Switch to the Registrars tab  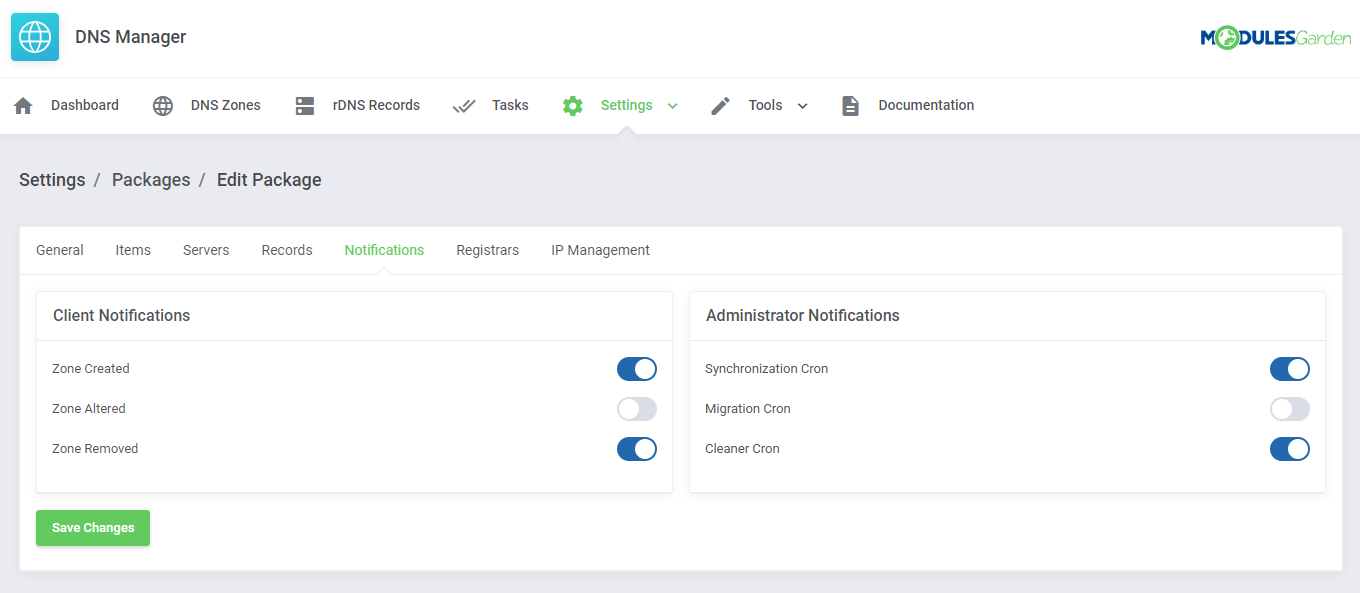point(487,249)
